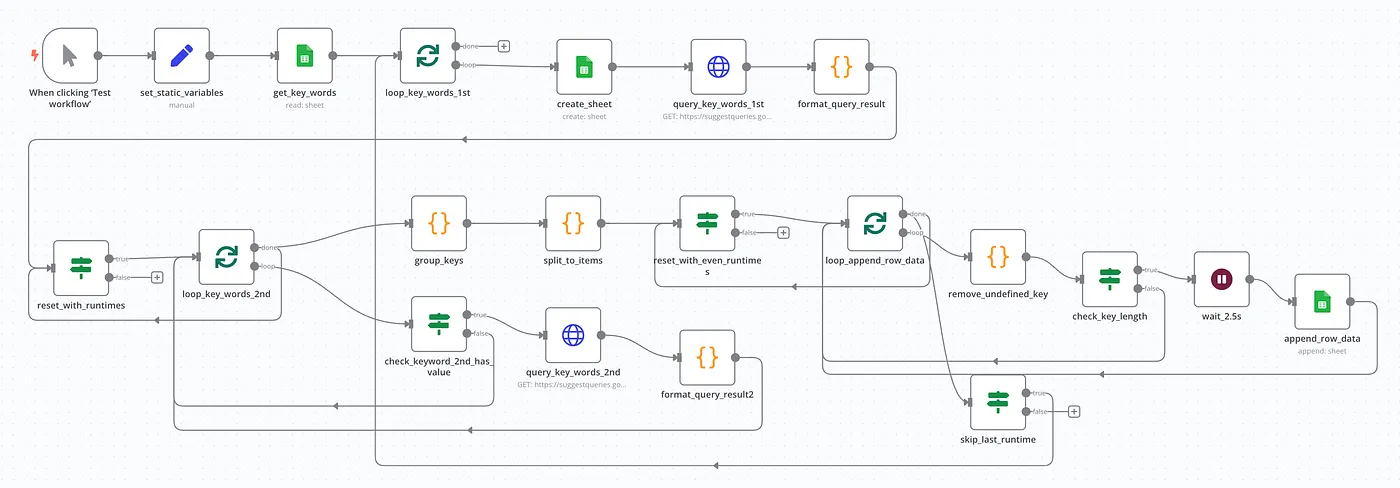The width and height of the screenshot is (1400, 488).
Task: Click the done output dot of loop_append_row_data
Action: [904, 213]
